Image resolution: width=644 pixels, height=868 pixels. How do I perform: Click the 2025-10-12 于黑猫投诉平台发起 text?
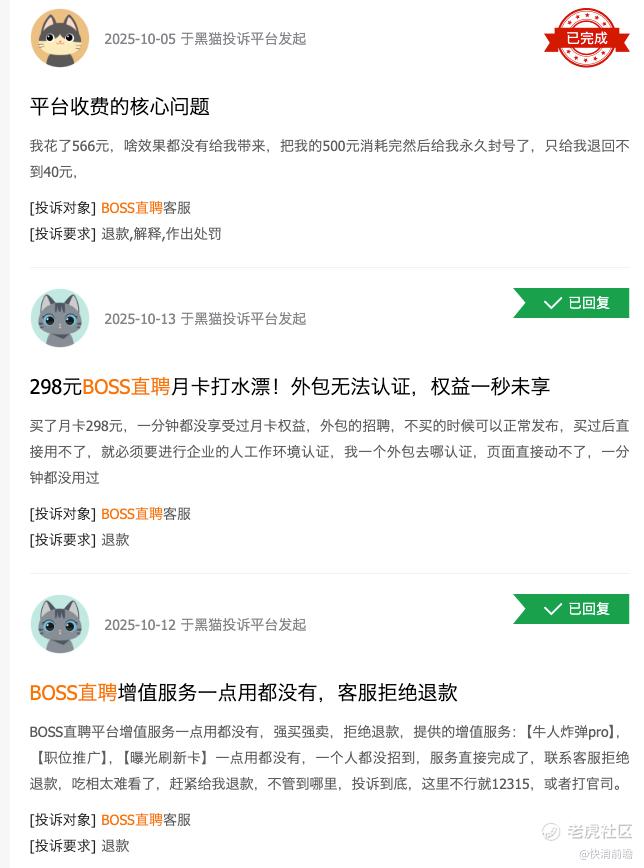coord(205,625)
